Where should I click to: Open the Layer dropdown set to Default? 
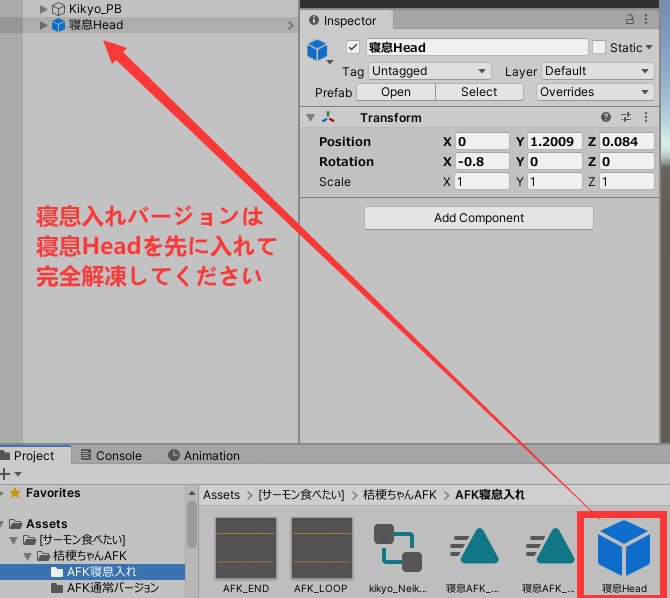click(597, 71)
